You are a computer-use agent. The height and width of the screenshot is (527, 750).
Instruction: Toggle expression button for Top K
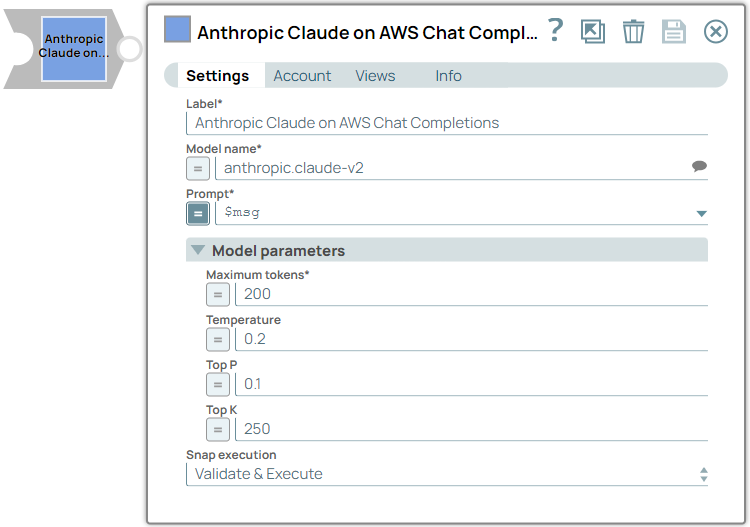(x=218, y=429)
